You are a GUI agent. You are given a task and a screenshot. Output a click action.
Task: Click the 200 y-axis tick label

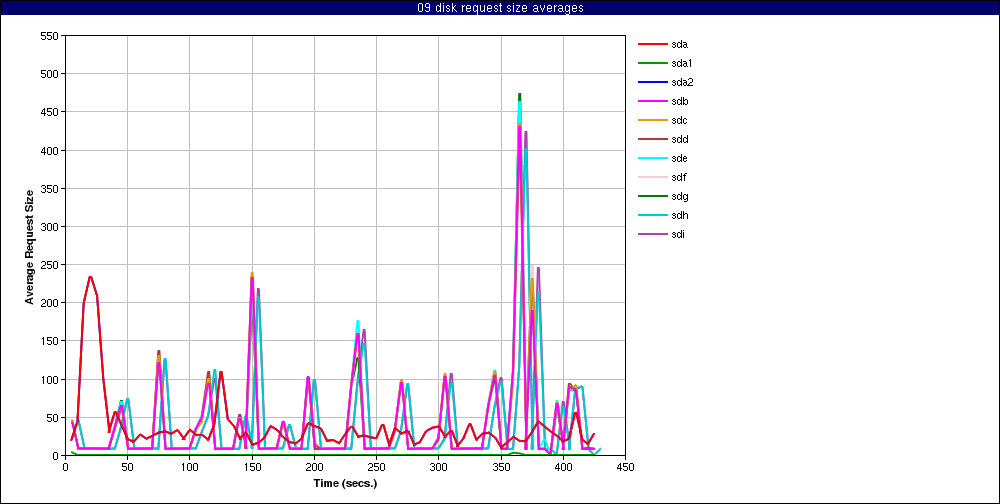[x=50, y=303]
